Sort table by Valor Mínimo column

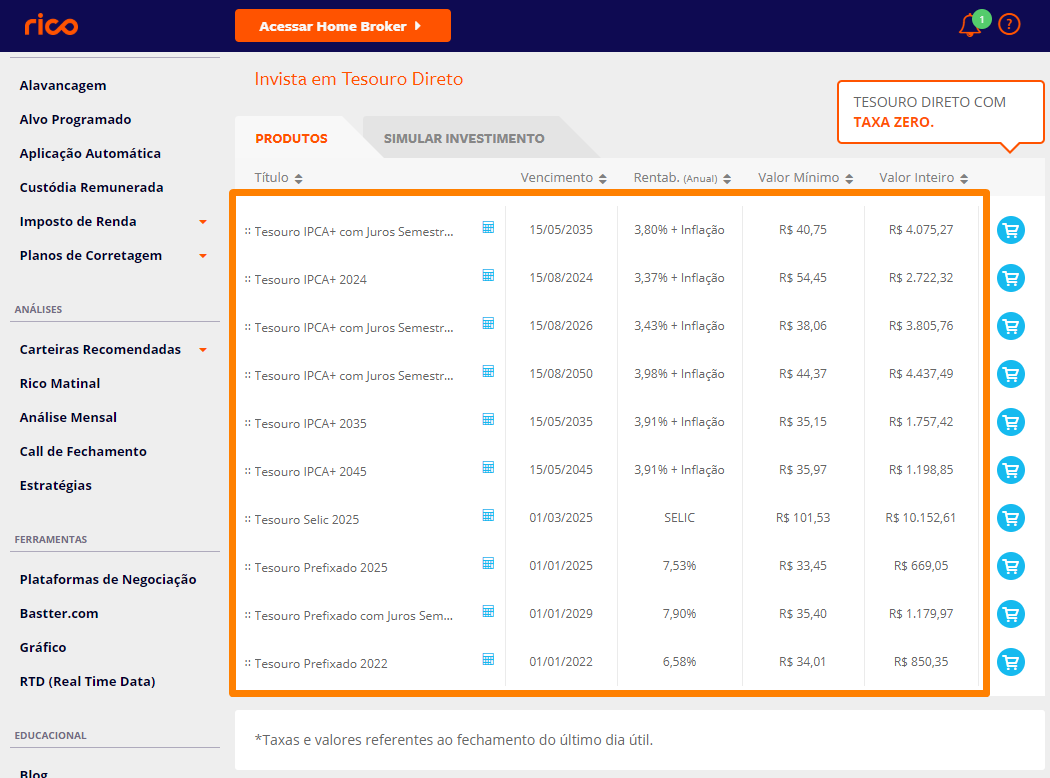tap(805, 178)
